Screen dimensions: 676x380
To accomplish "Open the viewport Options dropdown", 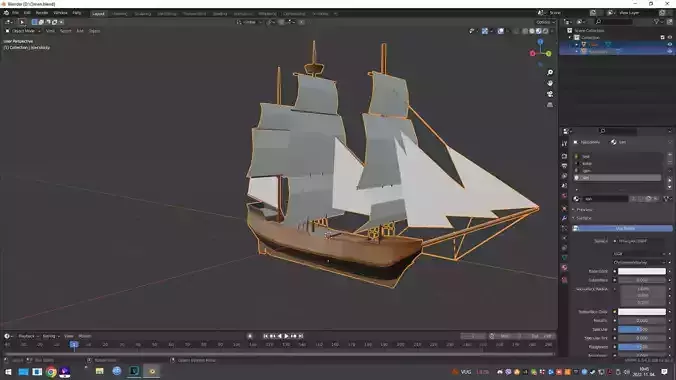I will [x=545, y=22].
